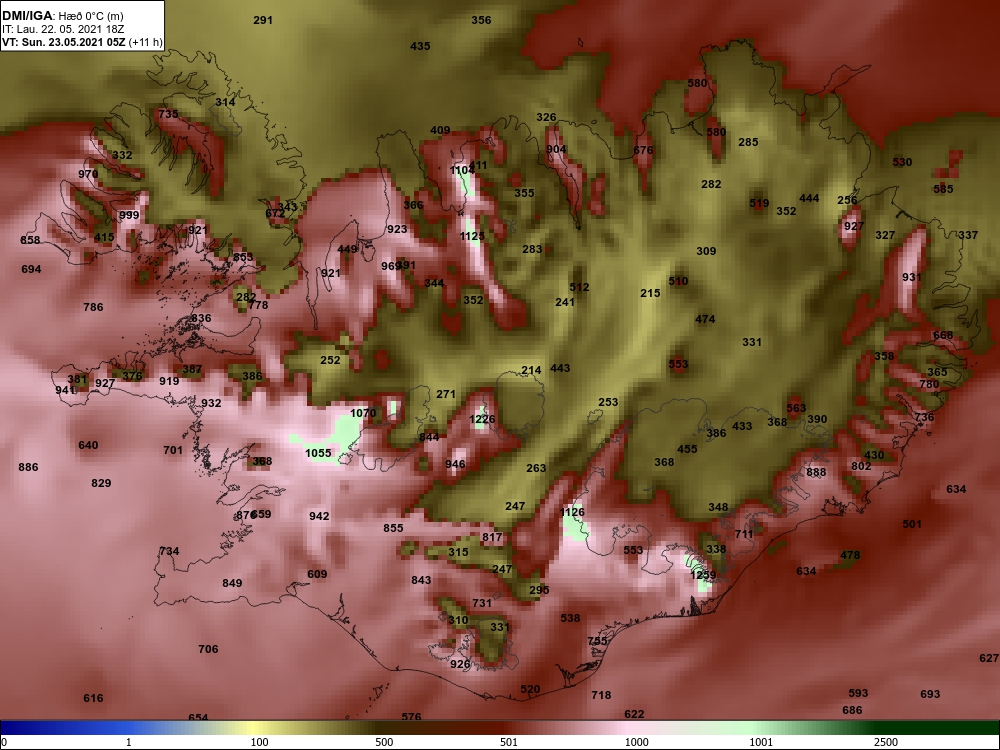Click the map value '931'
1000x750 pixels.
point(912,277)
